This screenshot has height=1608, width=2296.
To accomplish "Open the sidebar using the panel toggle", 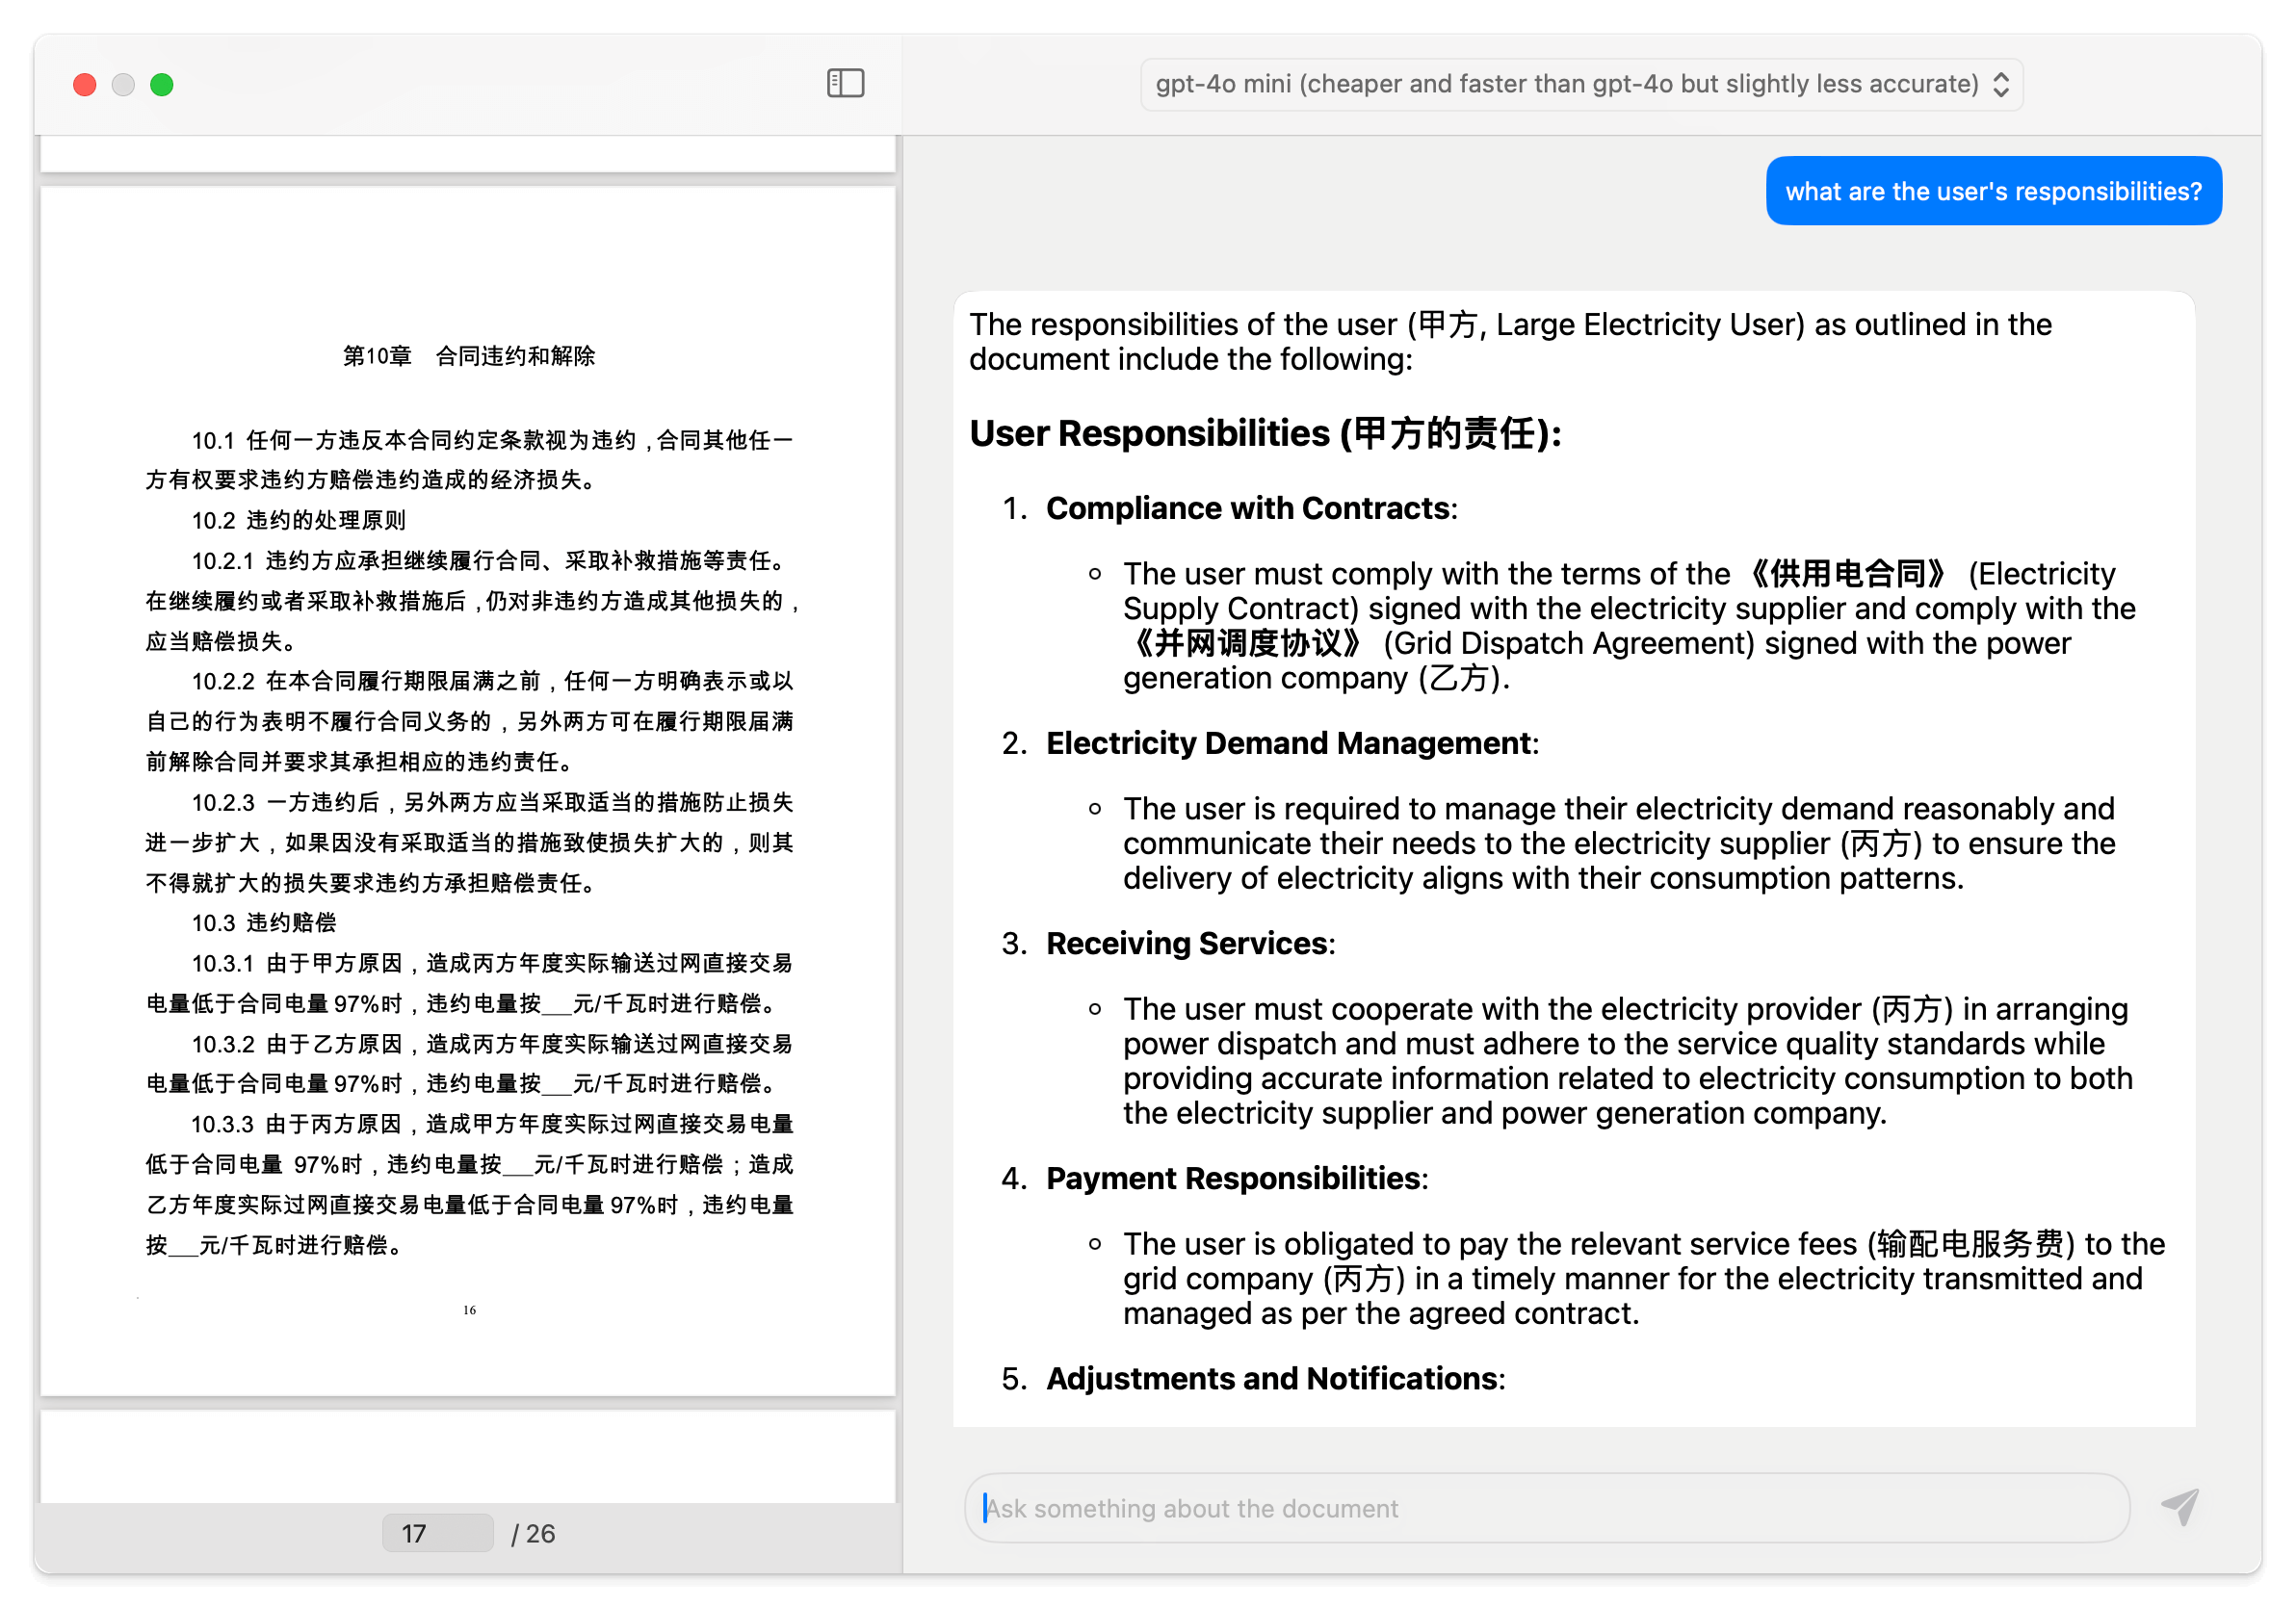I will click(845, 84).
